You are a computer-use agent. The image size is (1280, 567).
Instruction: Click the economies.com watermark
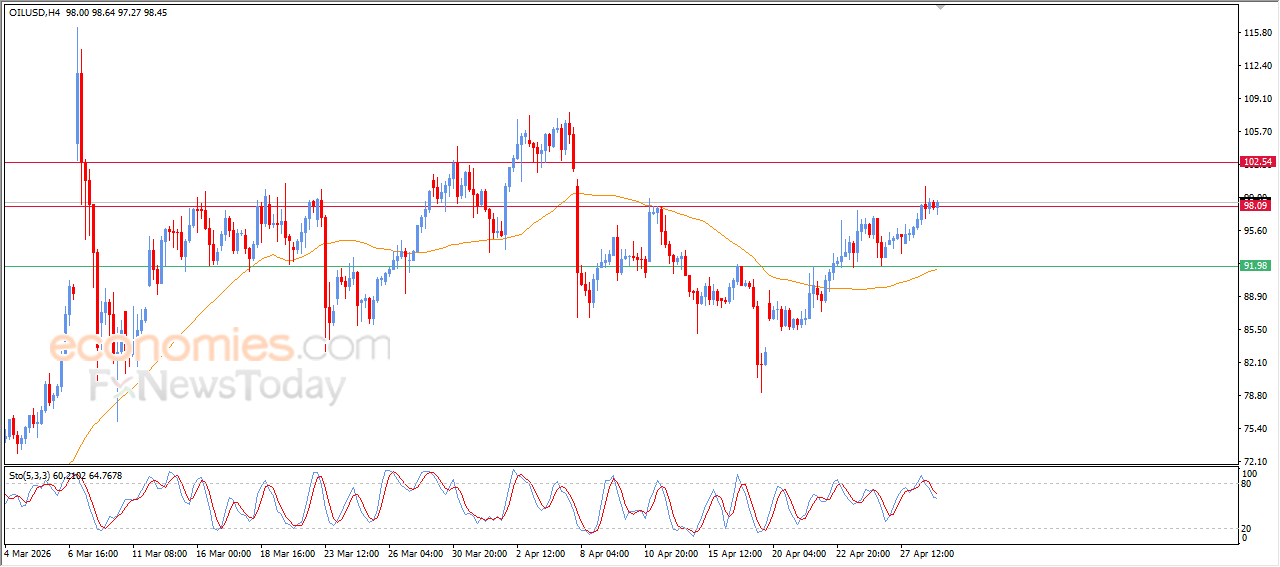(x=220, y=346)
